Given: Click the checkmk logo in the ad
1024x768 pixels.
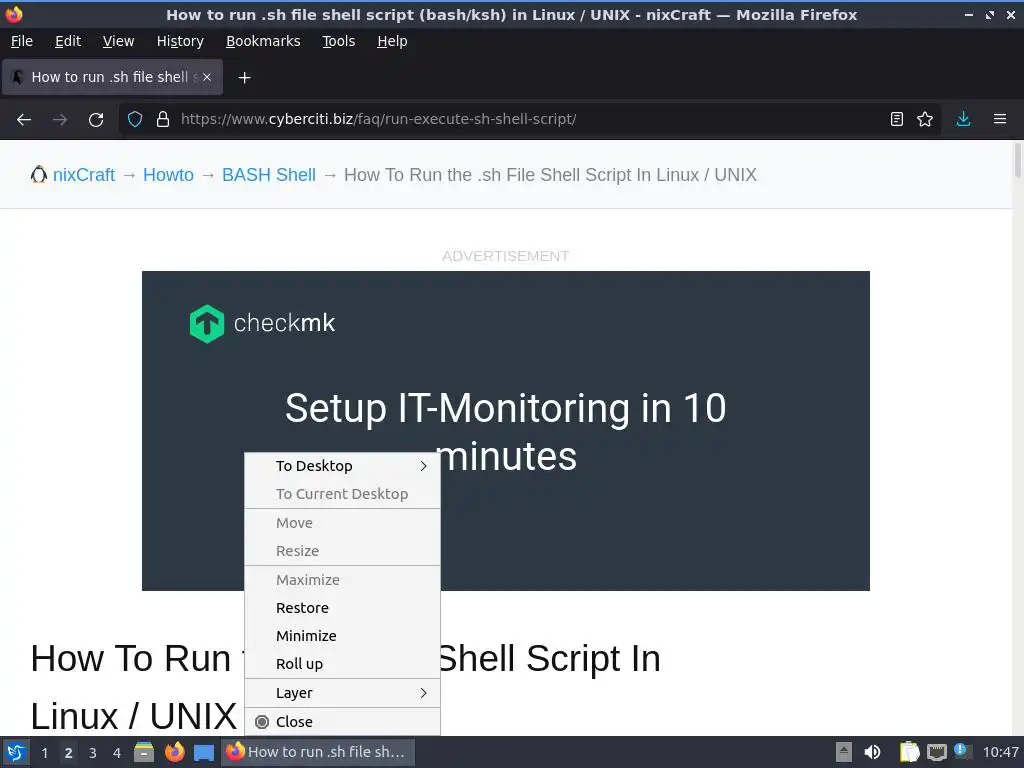Looking at the screenshot, I should click(x=263, y=323).
